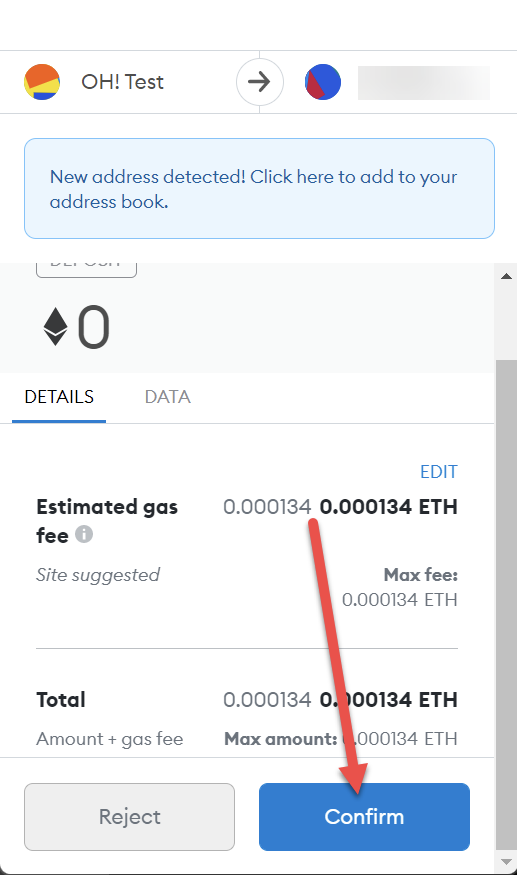Add new address to address book

pos(259,189)
